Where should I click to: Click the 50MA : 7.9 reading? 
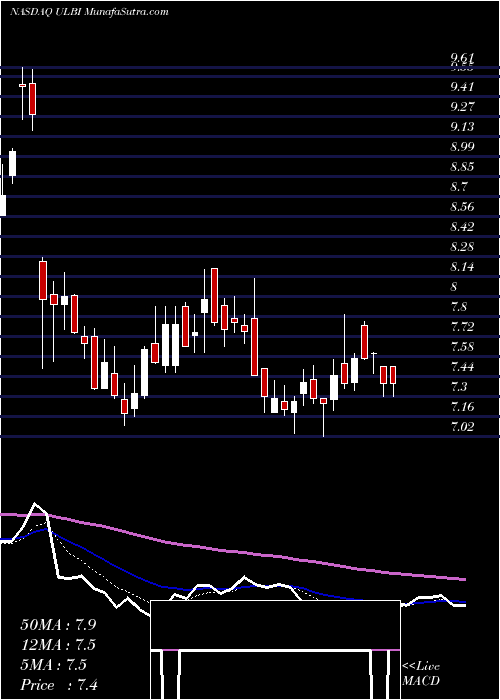pos(58,625)
